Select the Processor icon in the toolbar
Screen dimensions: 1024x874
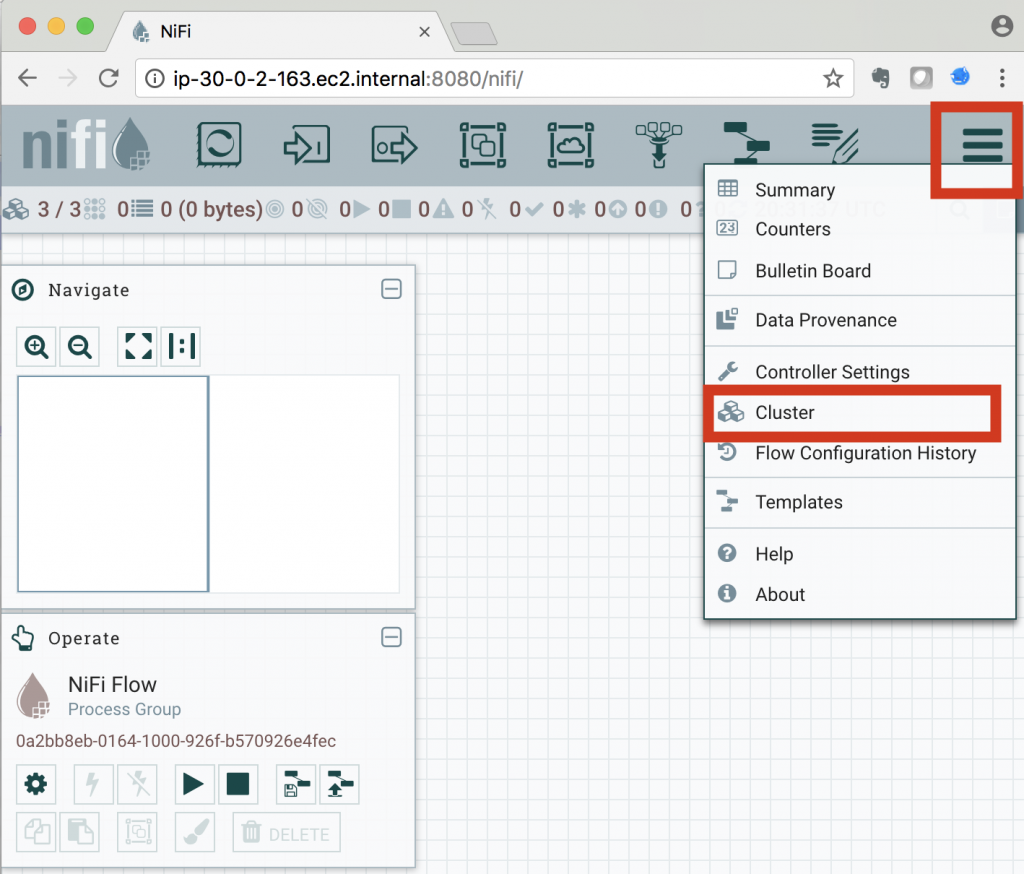219,145
